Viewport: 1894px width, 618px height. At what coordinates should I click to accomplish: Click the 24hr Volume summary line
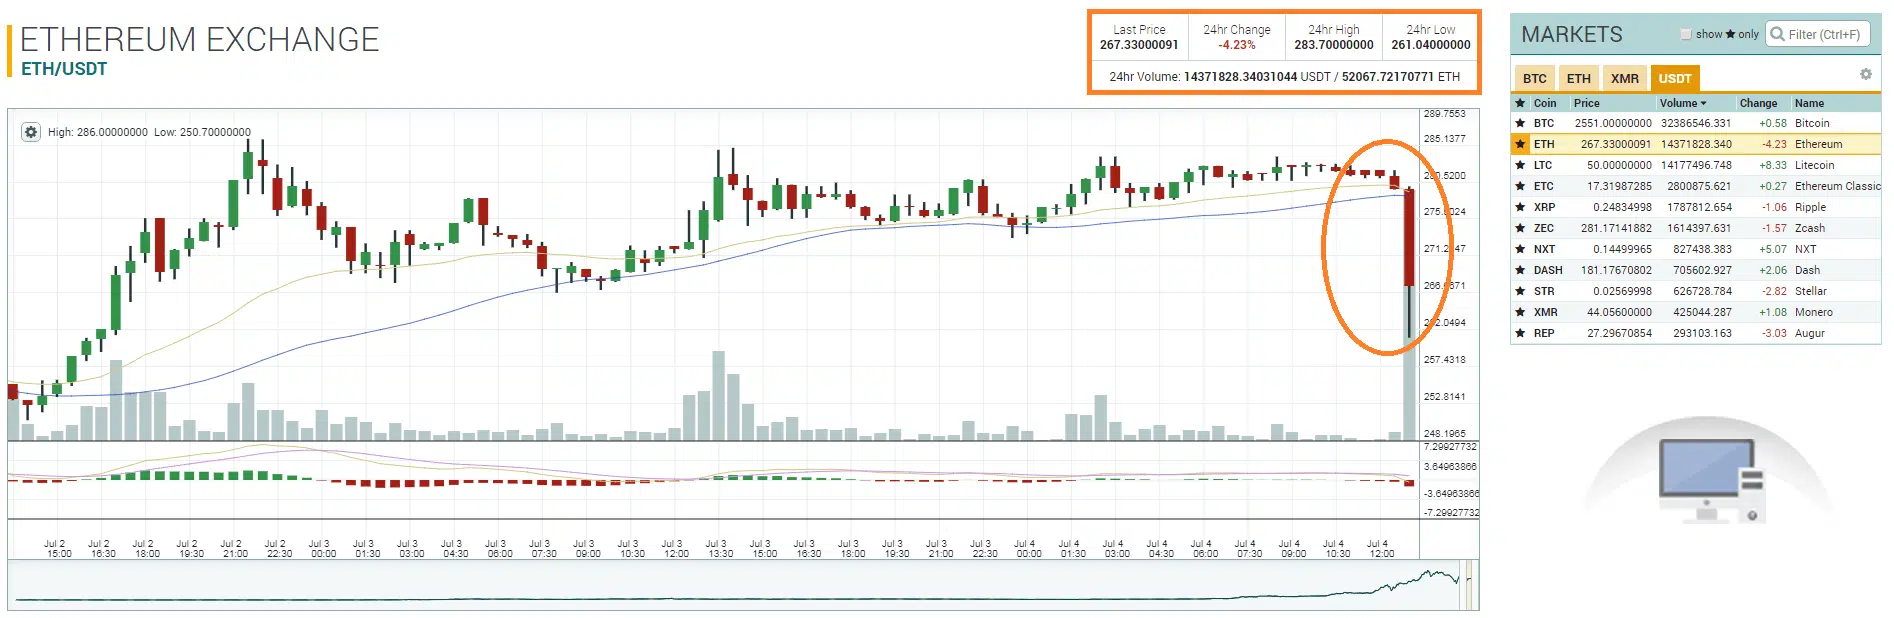pyautogui.click(x=1284, y=77)
